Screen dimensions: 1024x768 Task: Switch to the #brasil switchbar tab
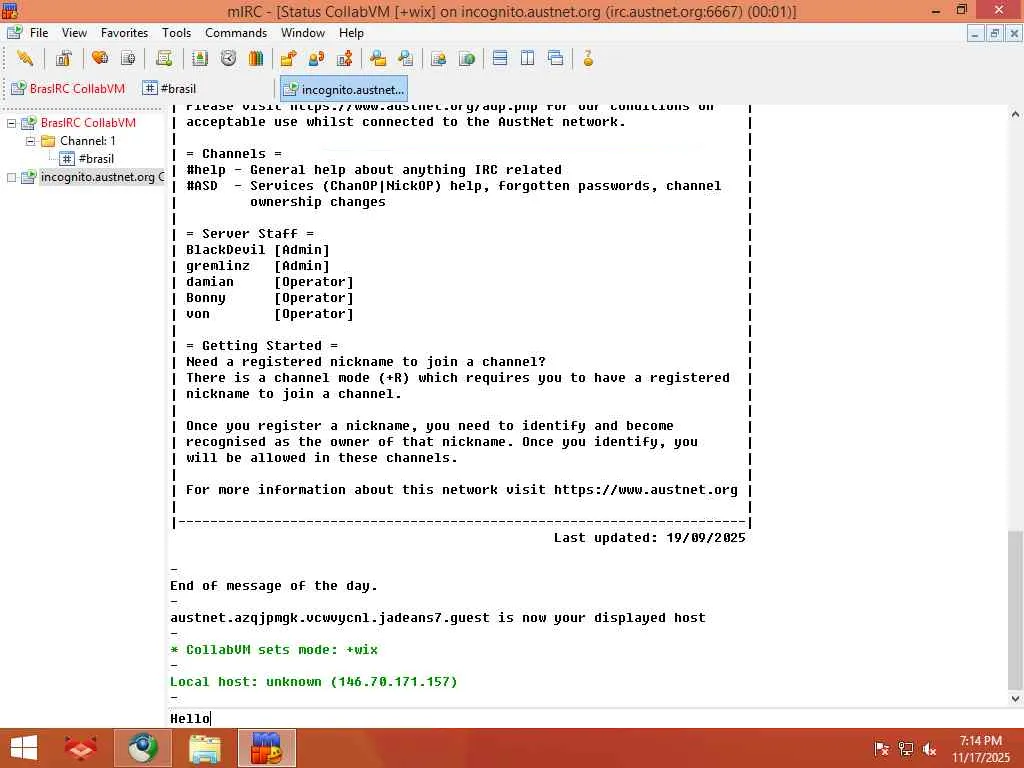pos(170,88)
